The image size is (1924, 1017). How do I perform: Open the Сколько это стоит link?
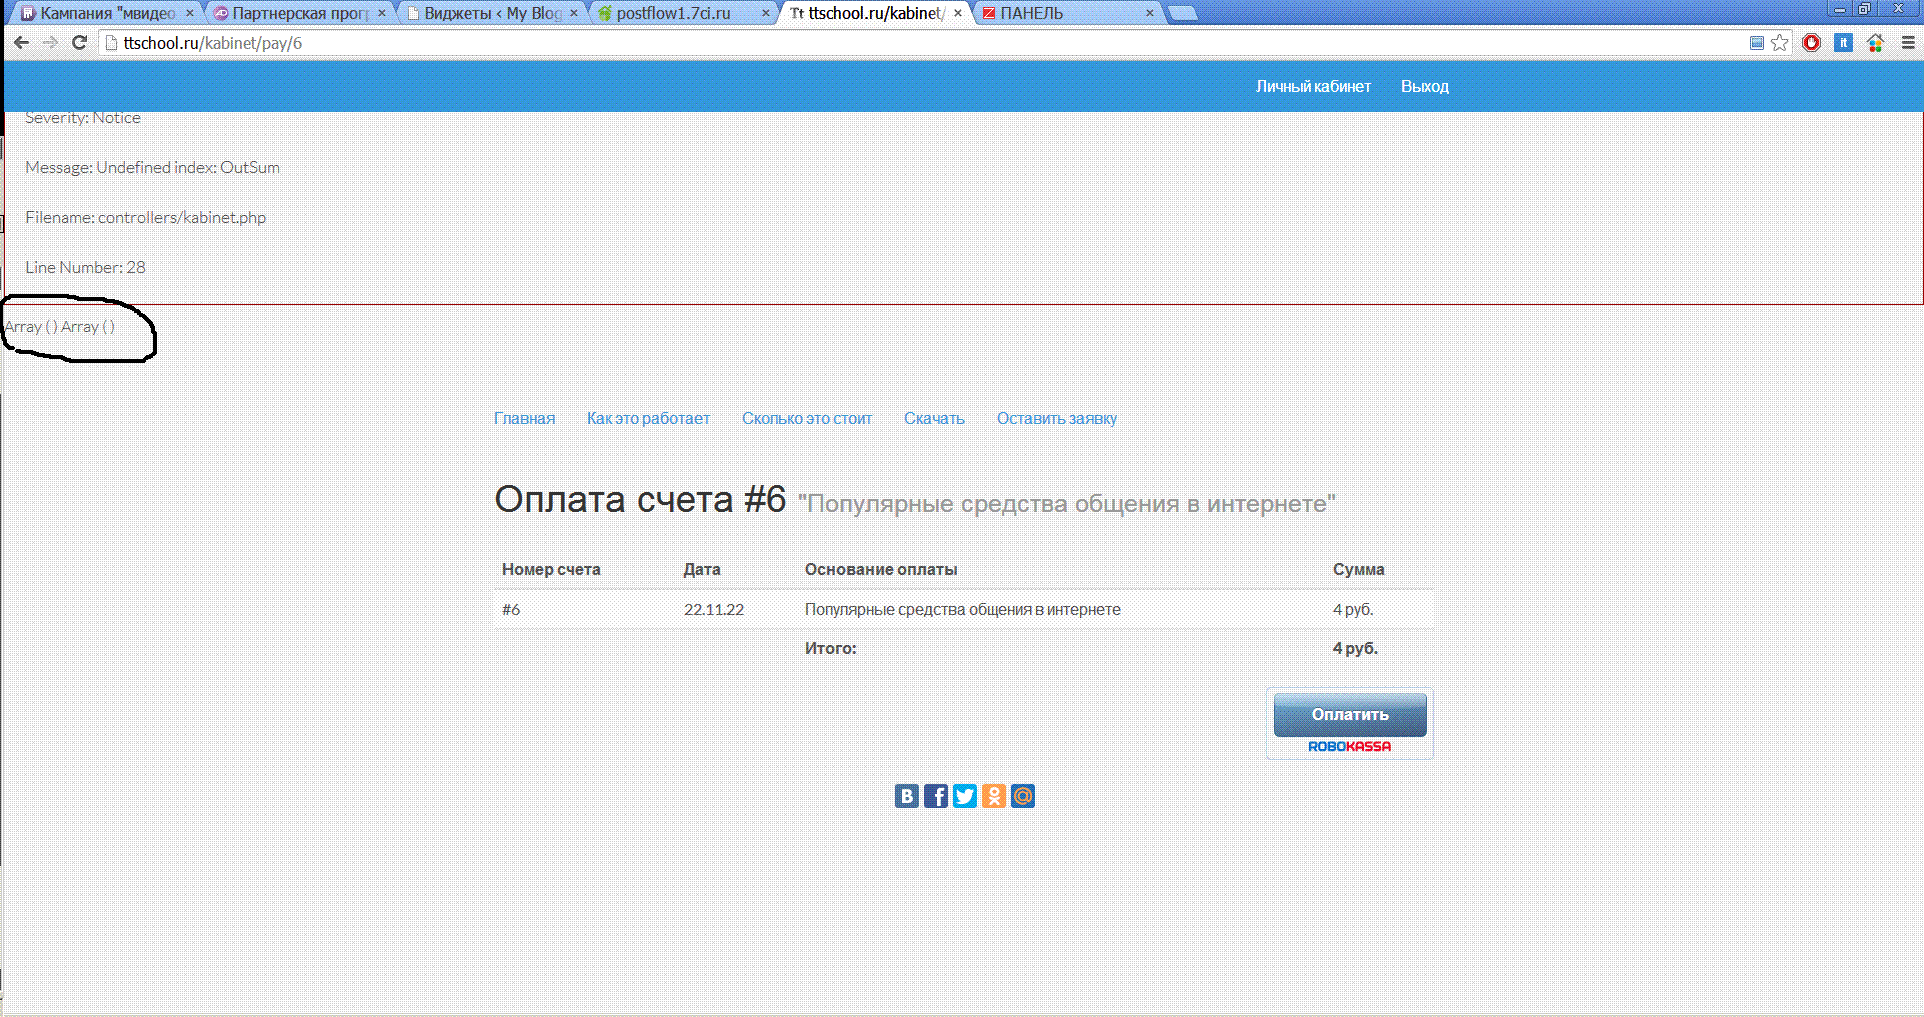(807, 419)
